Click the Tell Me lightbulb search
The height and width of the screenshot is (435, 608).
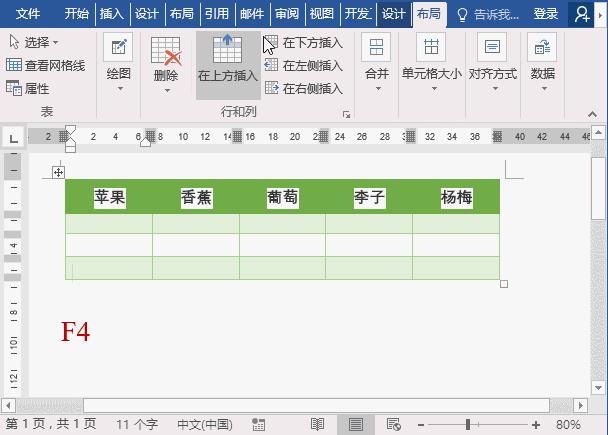[487, 15]
